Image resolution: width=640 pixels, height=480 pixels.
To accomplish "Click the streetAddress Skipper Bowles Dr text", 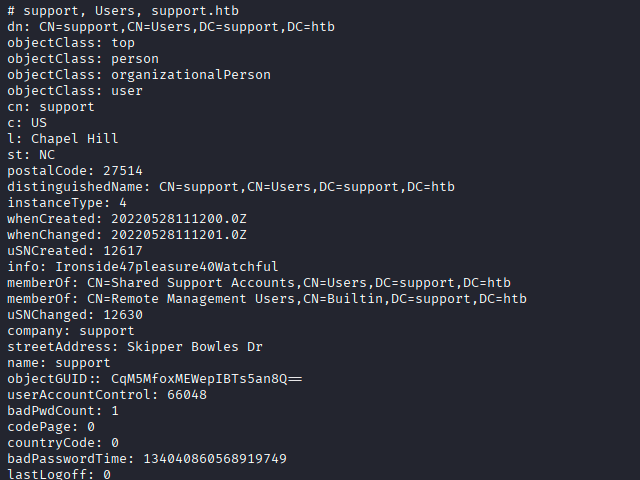I will click(190, 347).
